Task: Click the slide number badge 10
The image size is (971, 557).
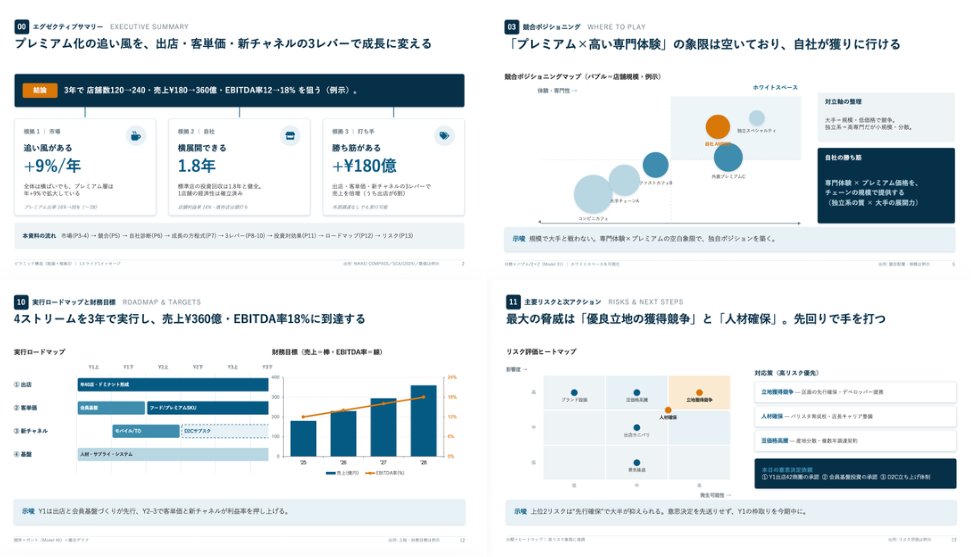Action: (x=21, y=302)
